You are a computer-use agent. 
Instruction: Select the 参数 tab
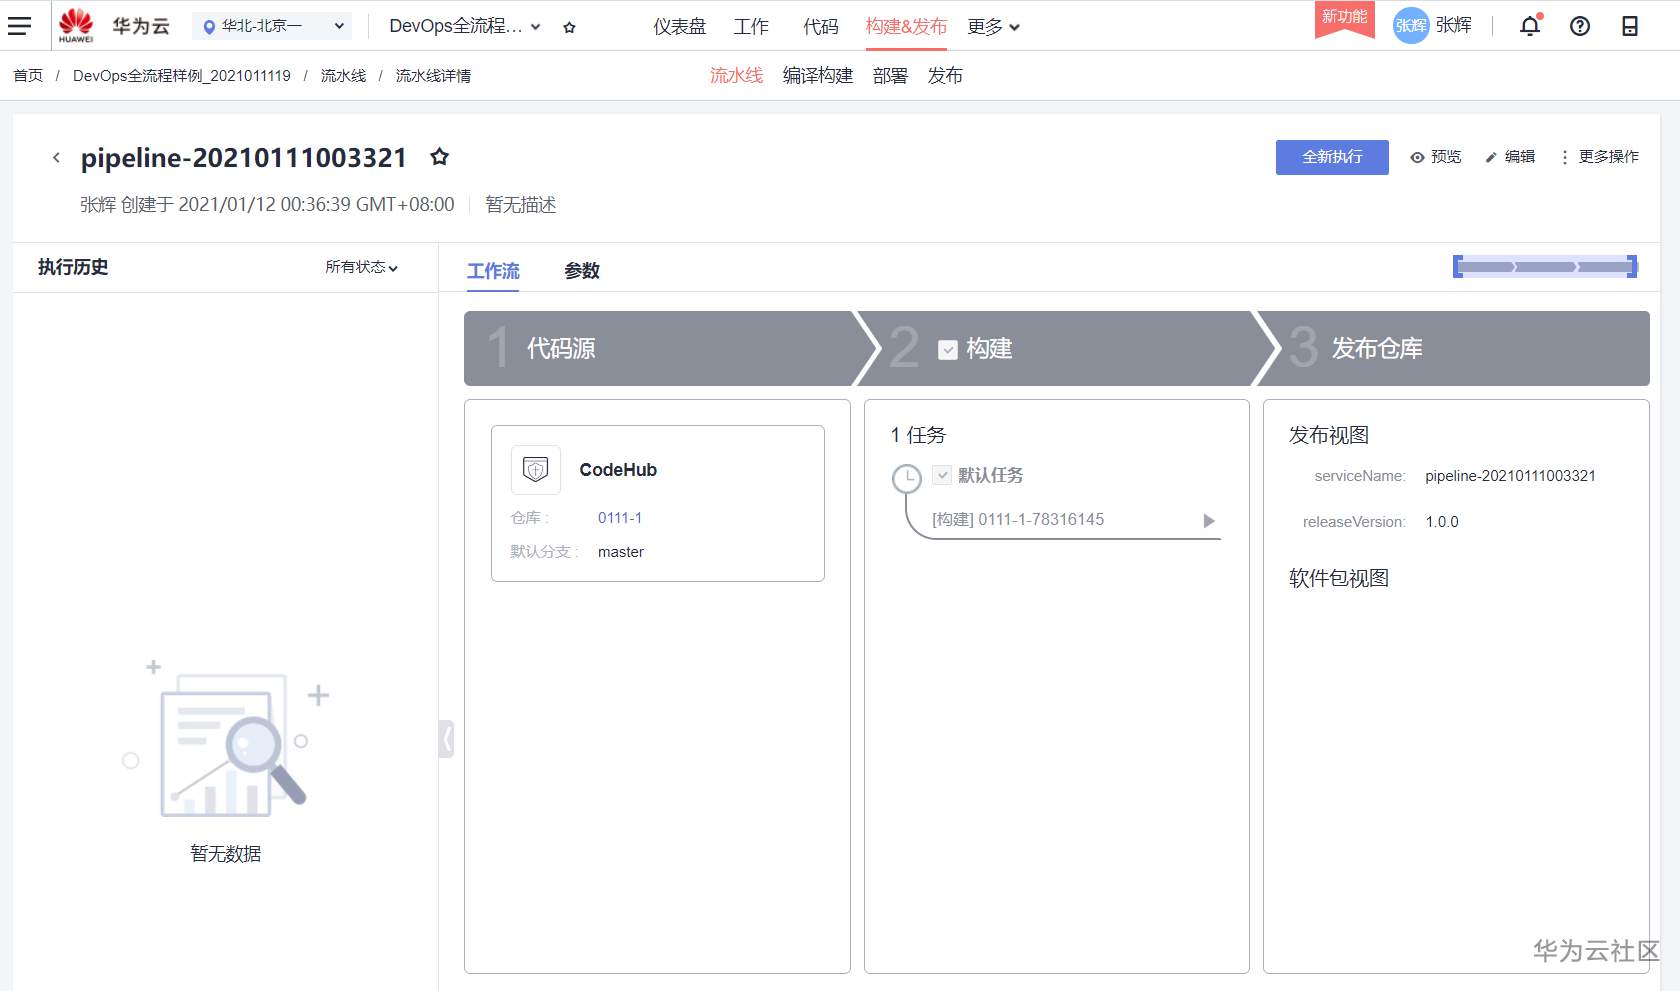[x=582, y=271]
